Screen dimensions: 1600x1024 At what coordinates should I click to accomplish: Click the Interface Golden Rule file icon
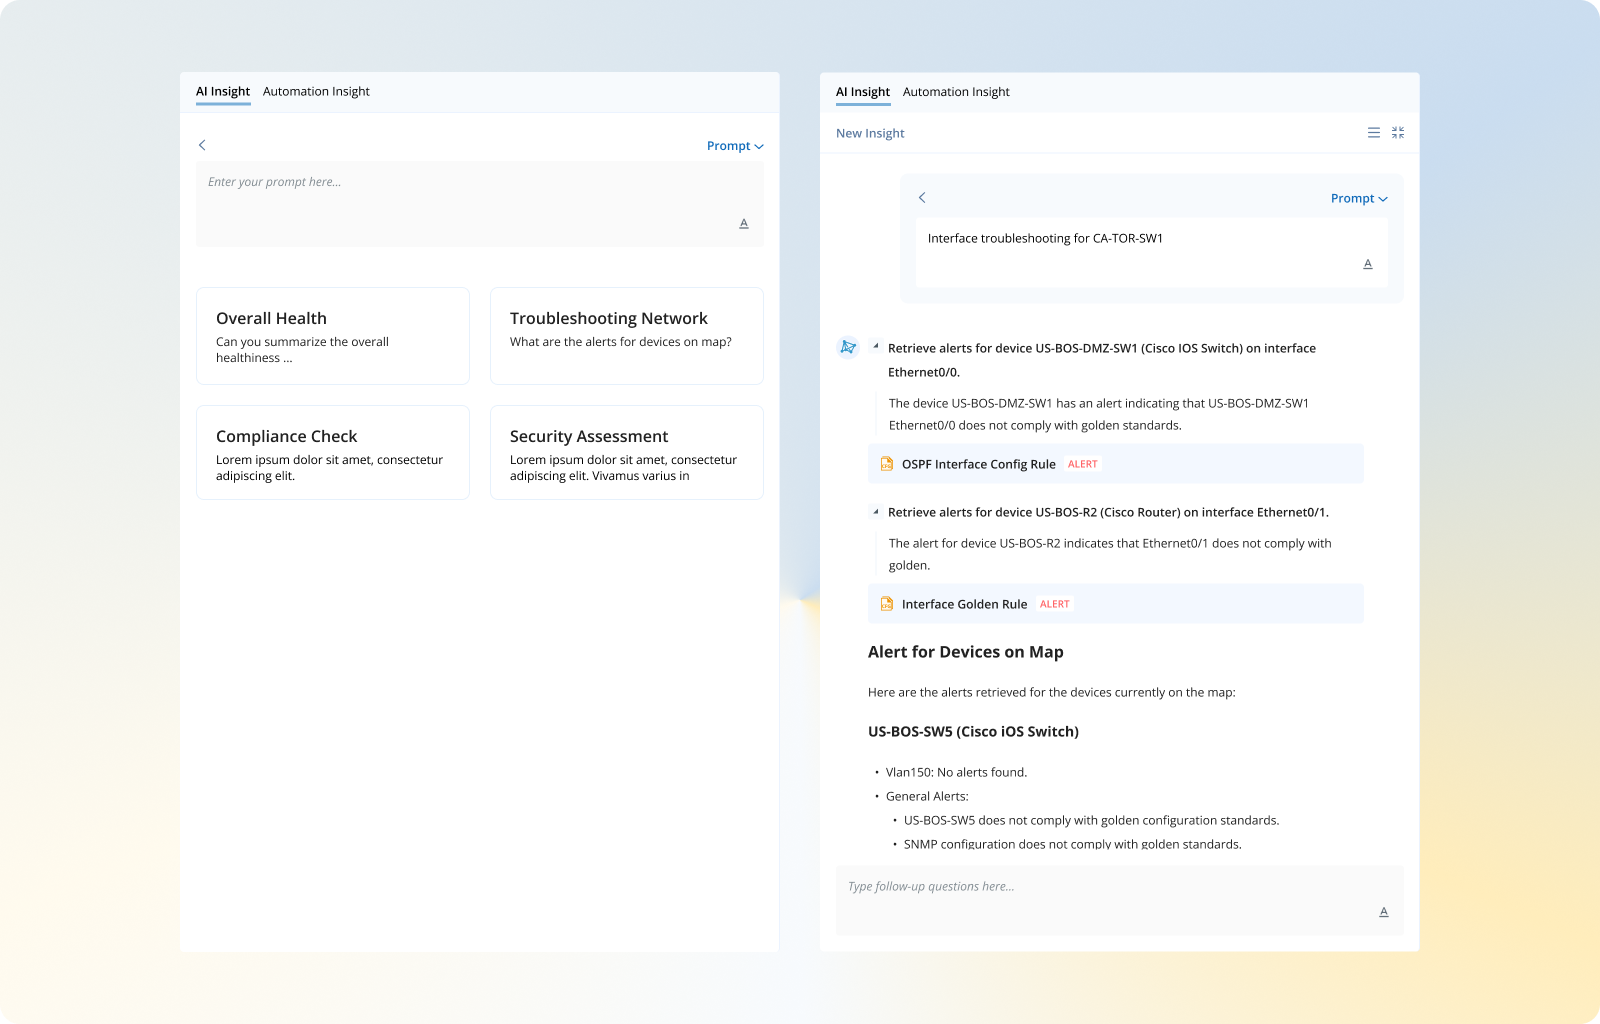click(x=887, y=604)
